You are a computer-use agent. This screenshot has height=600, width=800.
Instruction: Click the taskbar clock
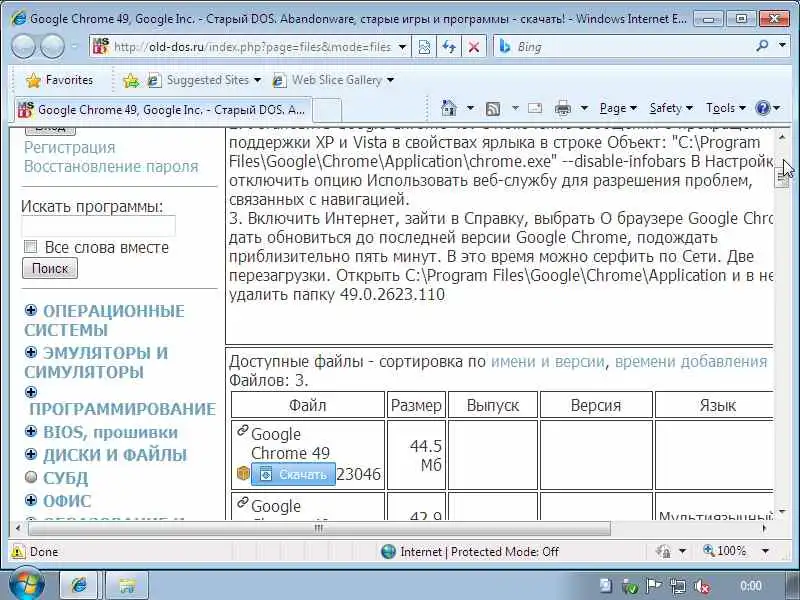pos(751,586)
